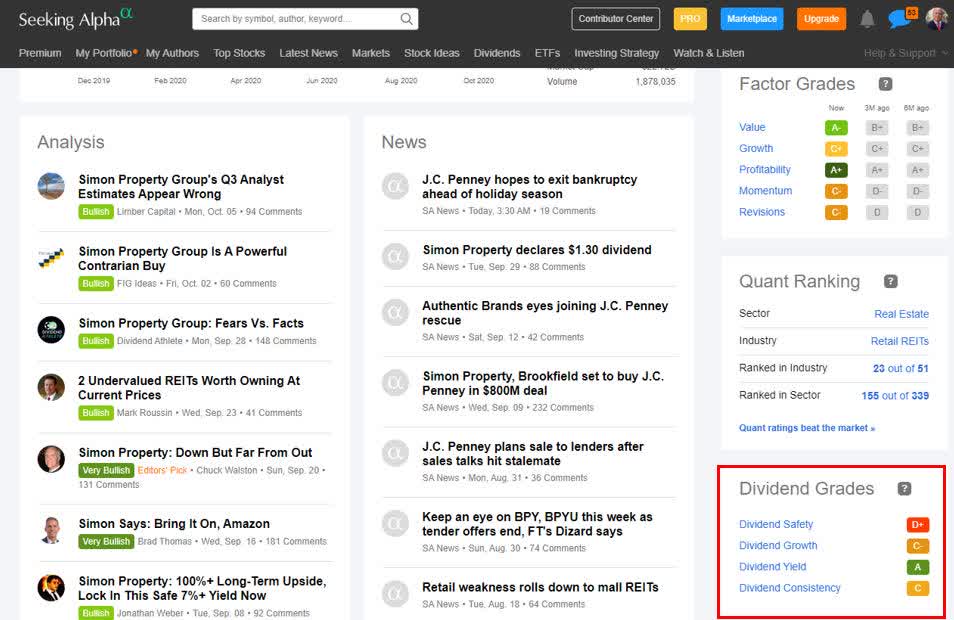Click the Chuck Walston author thumbnail

click(51, 459)
